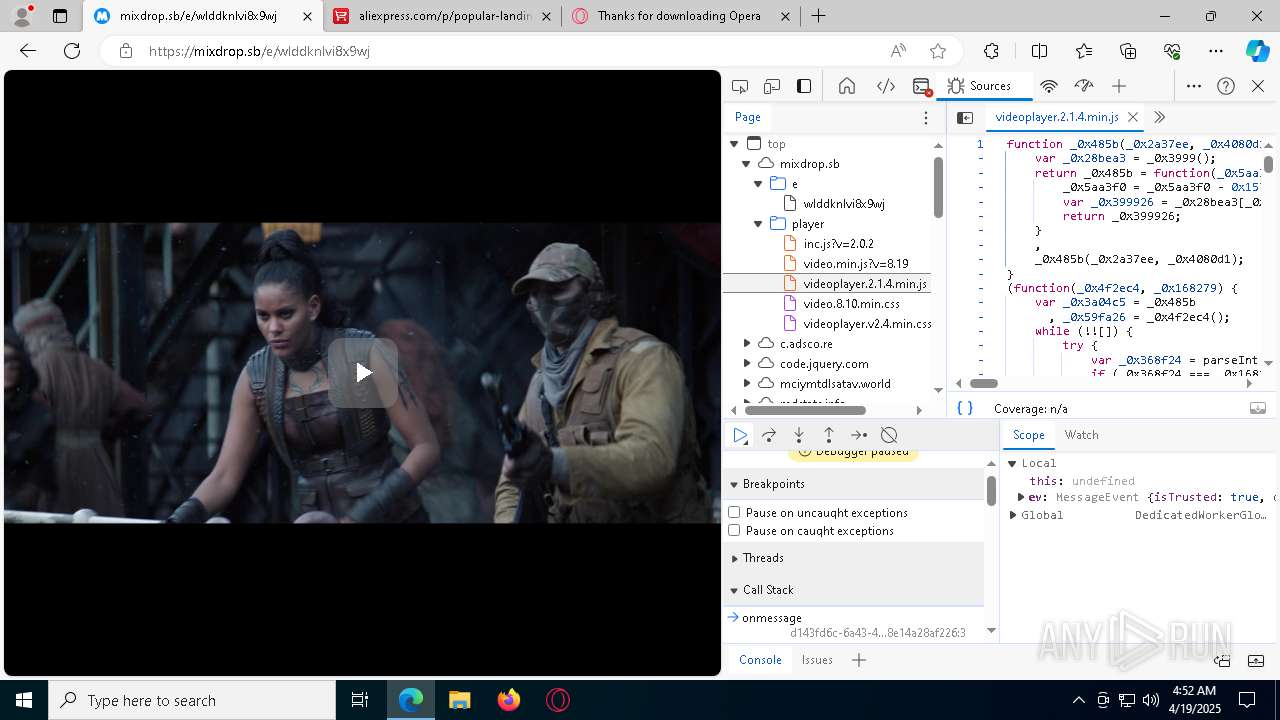
Task: Open the Network tool wifi icon
Action: [x=1049, y=86]
